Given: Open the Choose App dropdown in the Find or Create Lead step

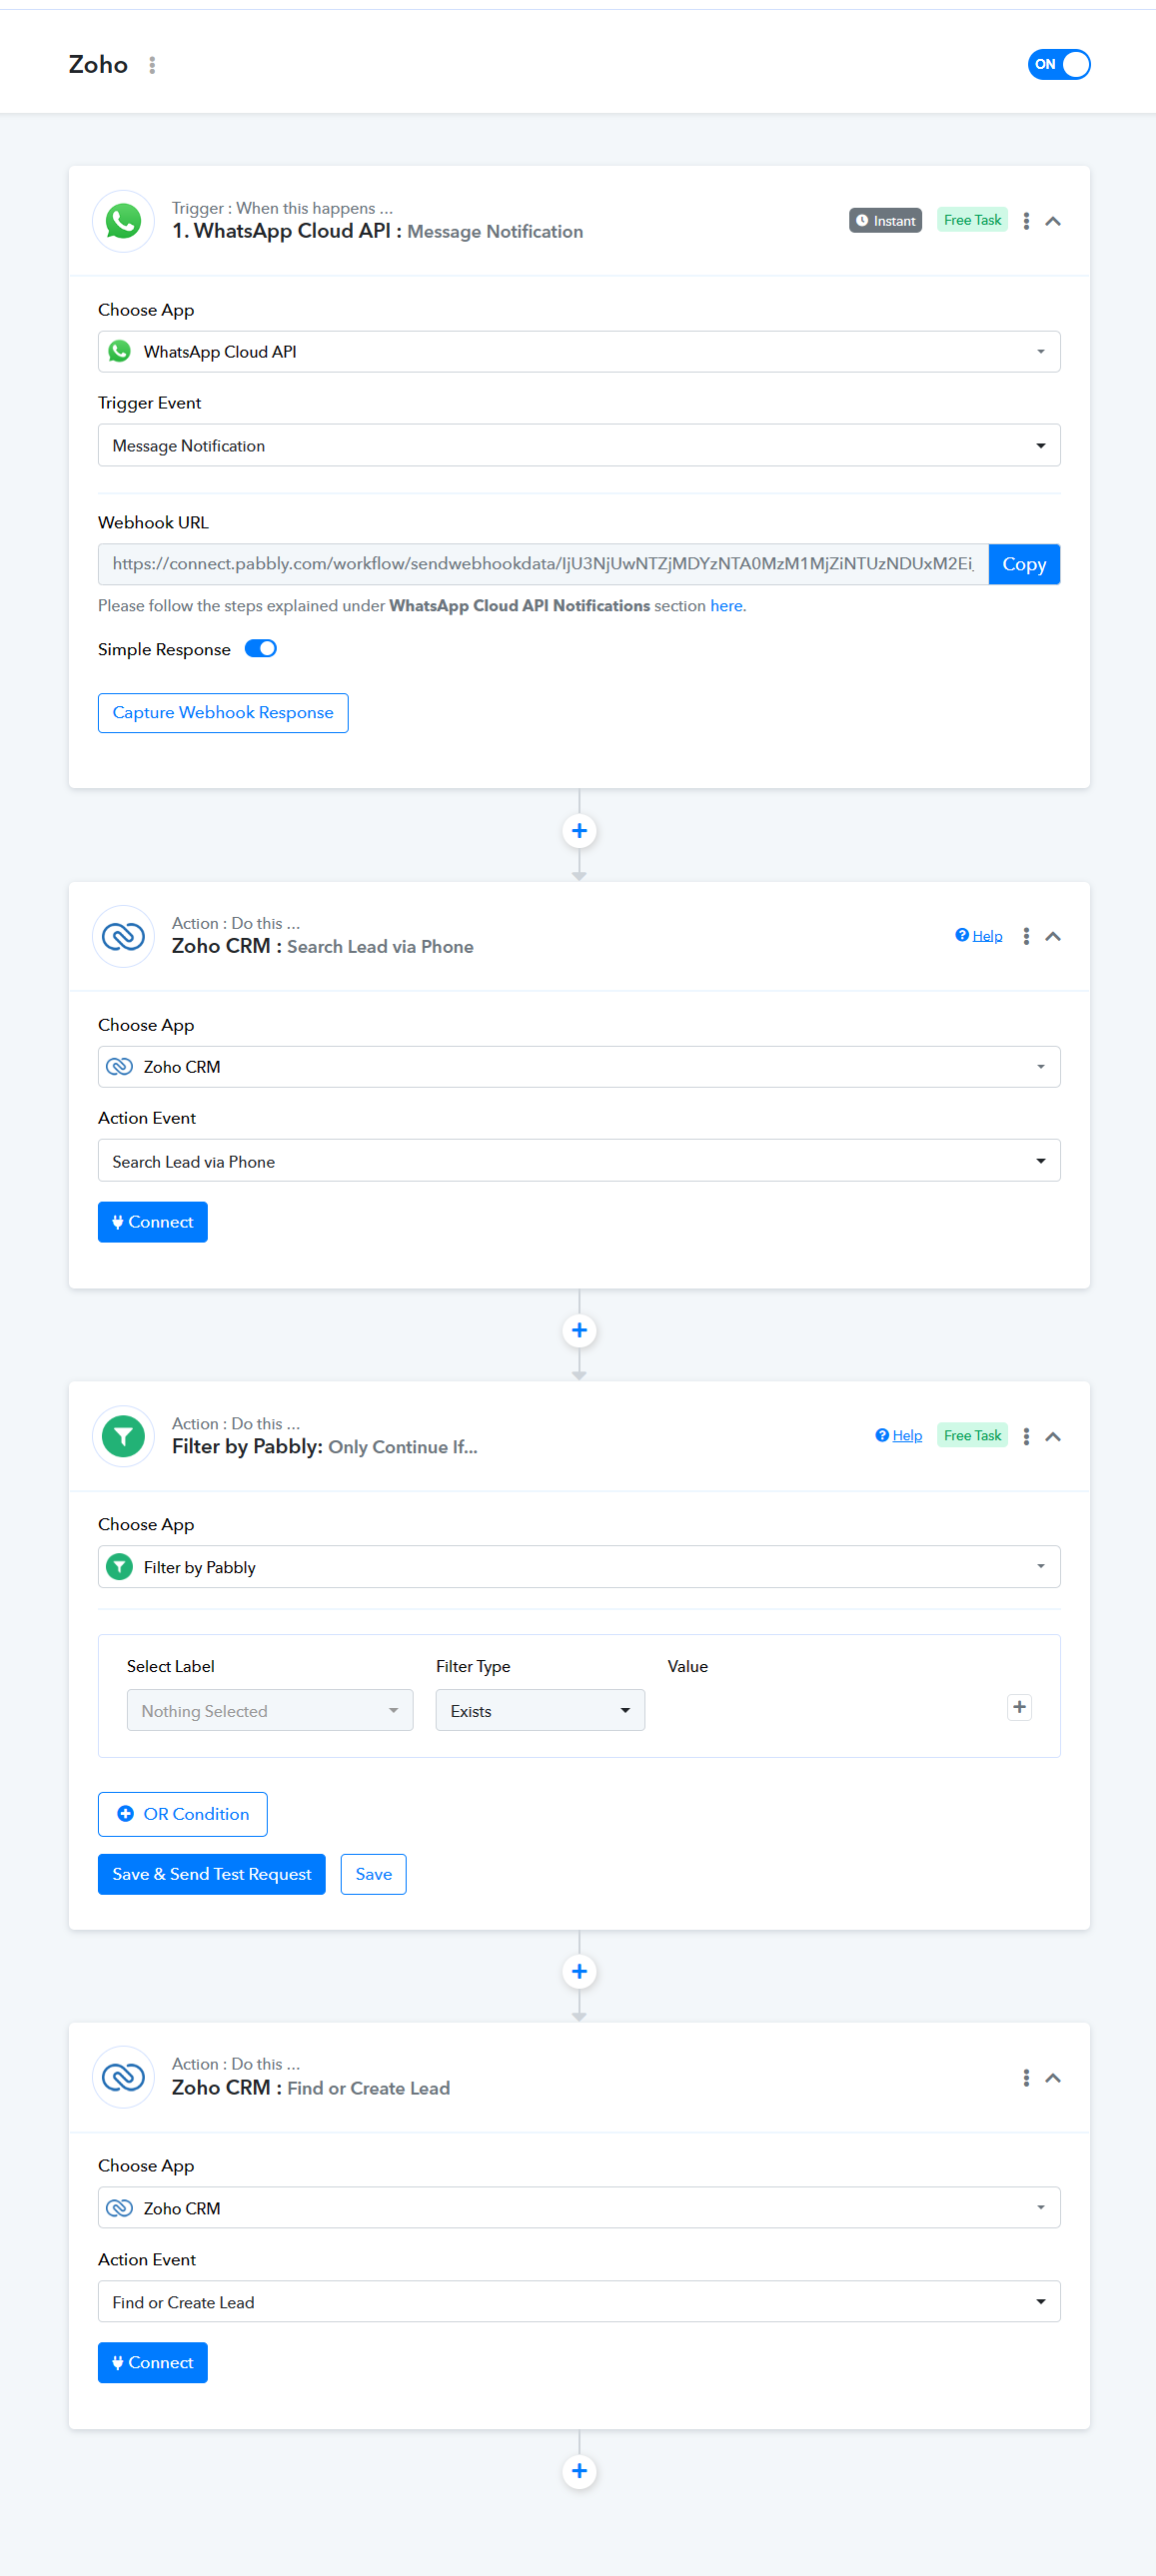Looking at the screenshot, I should (579, 2208).
